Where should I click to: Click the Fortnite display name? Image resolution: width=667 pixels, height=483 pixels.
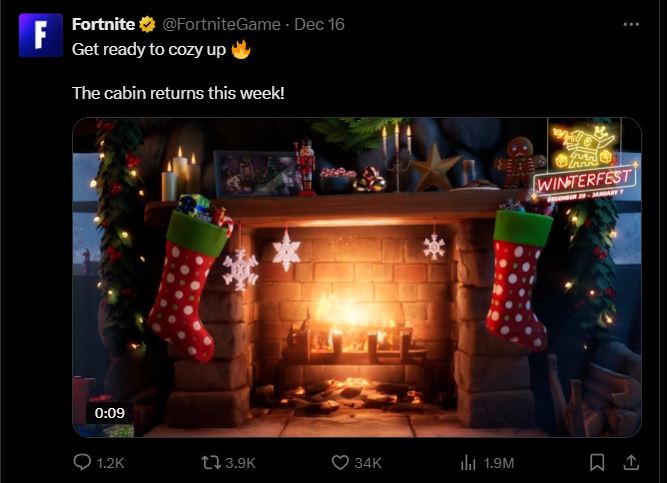pos(104,24)
